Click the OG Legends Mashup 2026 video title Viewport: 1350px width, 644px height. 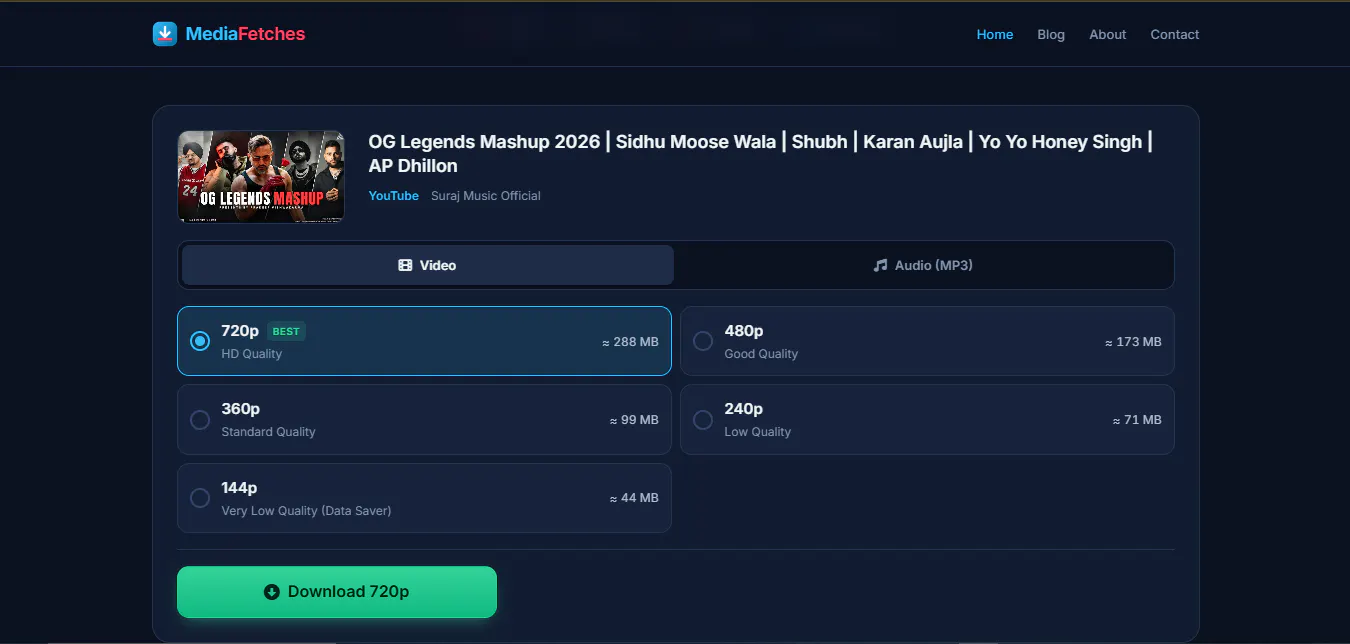point(761,154)
